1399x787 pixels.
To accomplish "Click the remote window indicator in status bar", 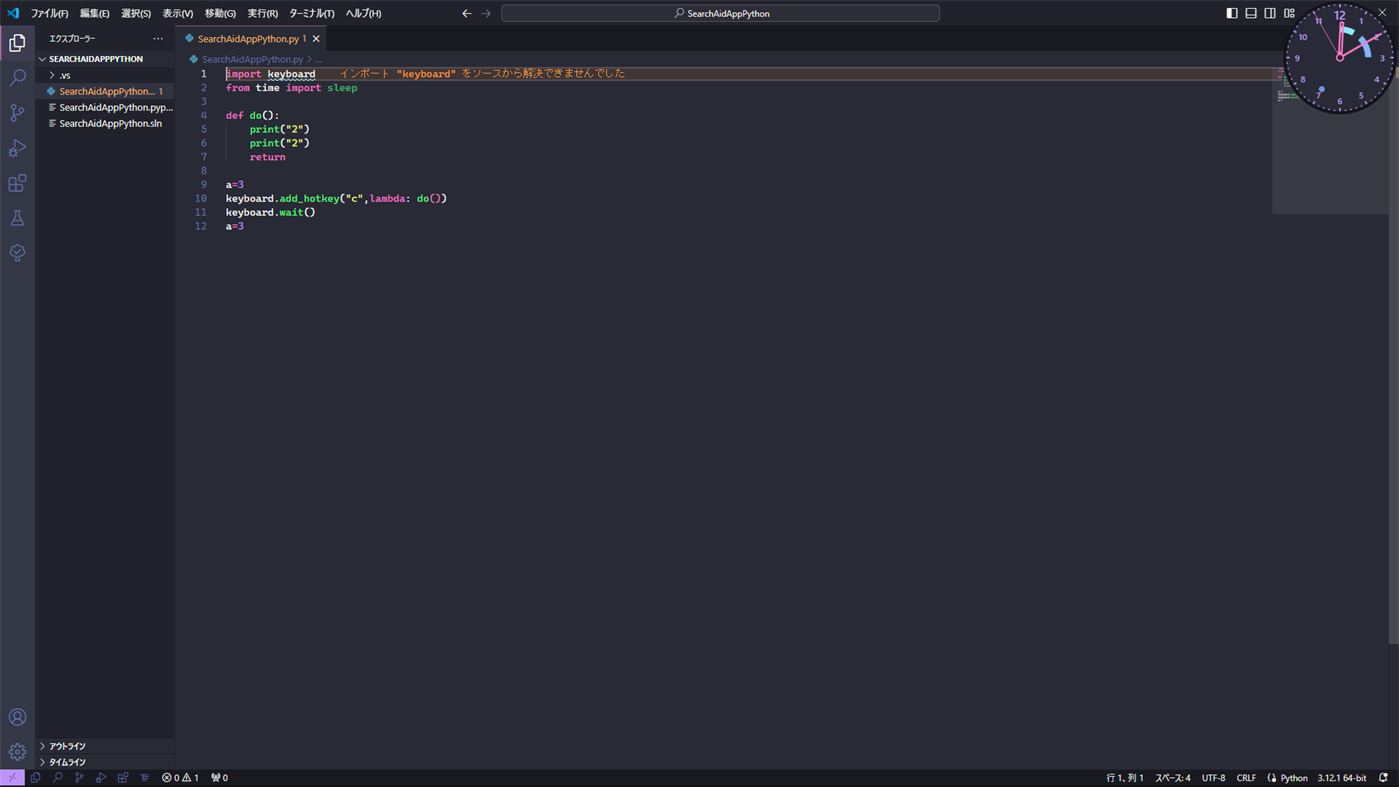I will (12, 778).
